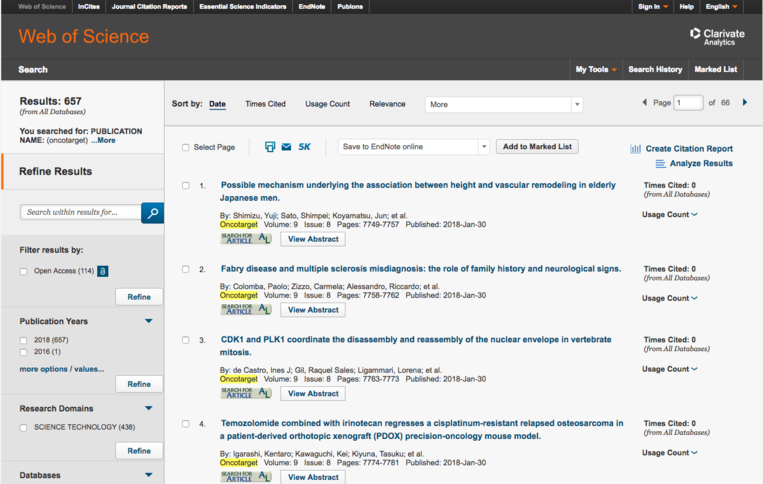The width and height of the screenshot is (763, 484).
Task: Open the My Tools menu
Action: pyautogui.click(x=596, y=70)
